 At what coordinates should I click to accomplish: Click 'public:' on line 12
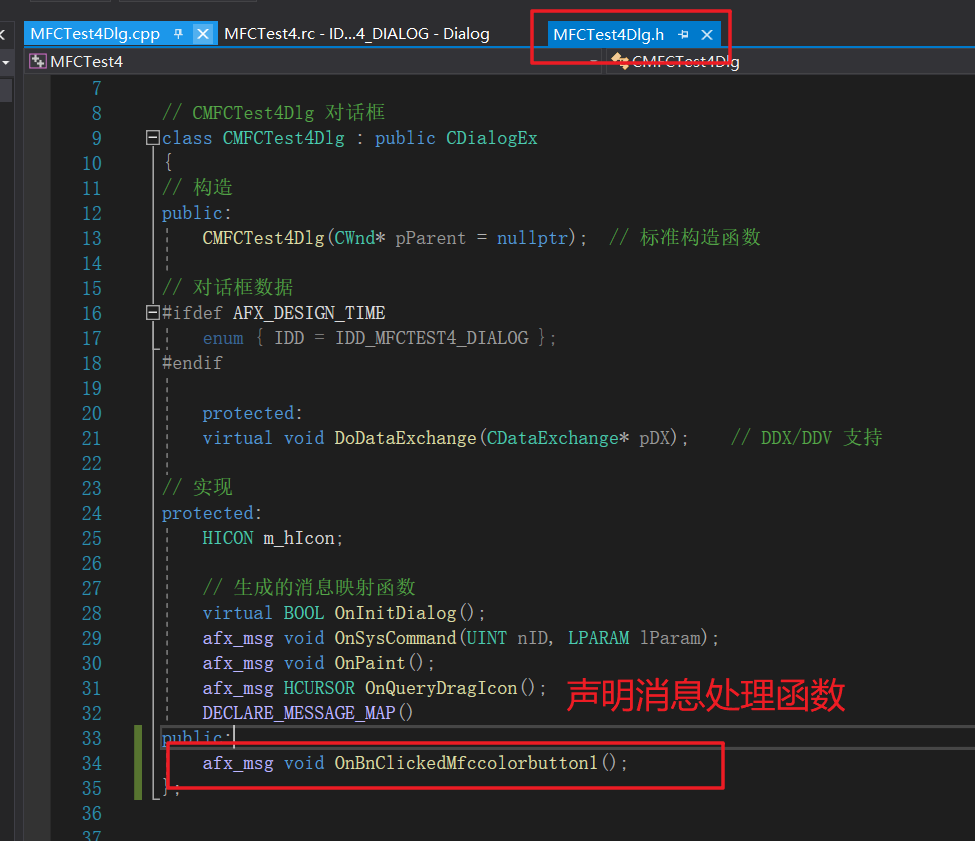click(196, 213)
